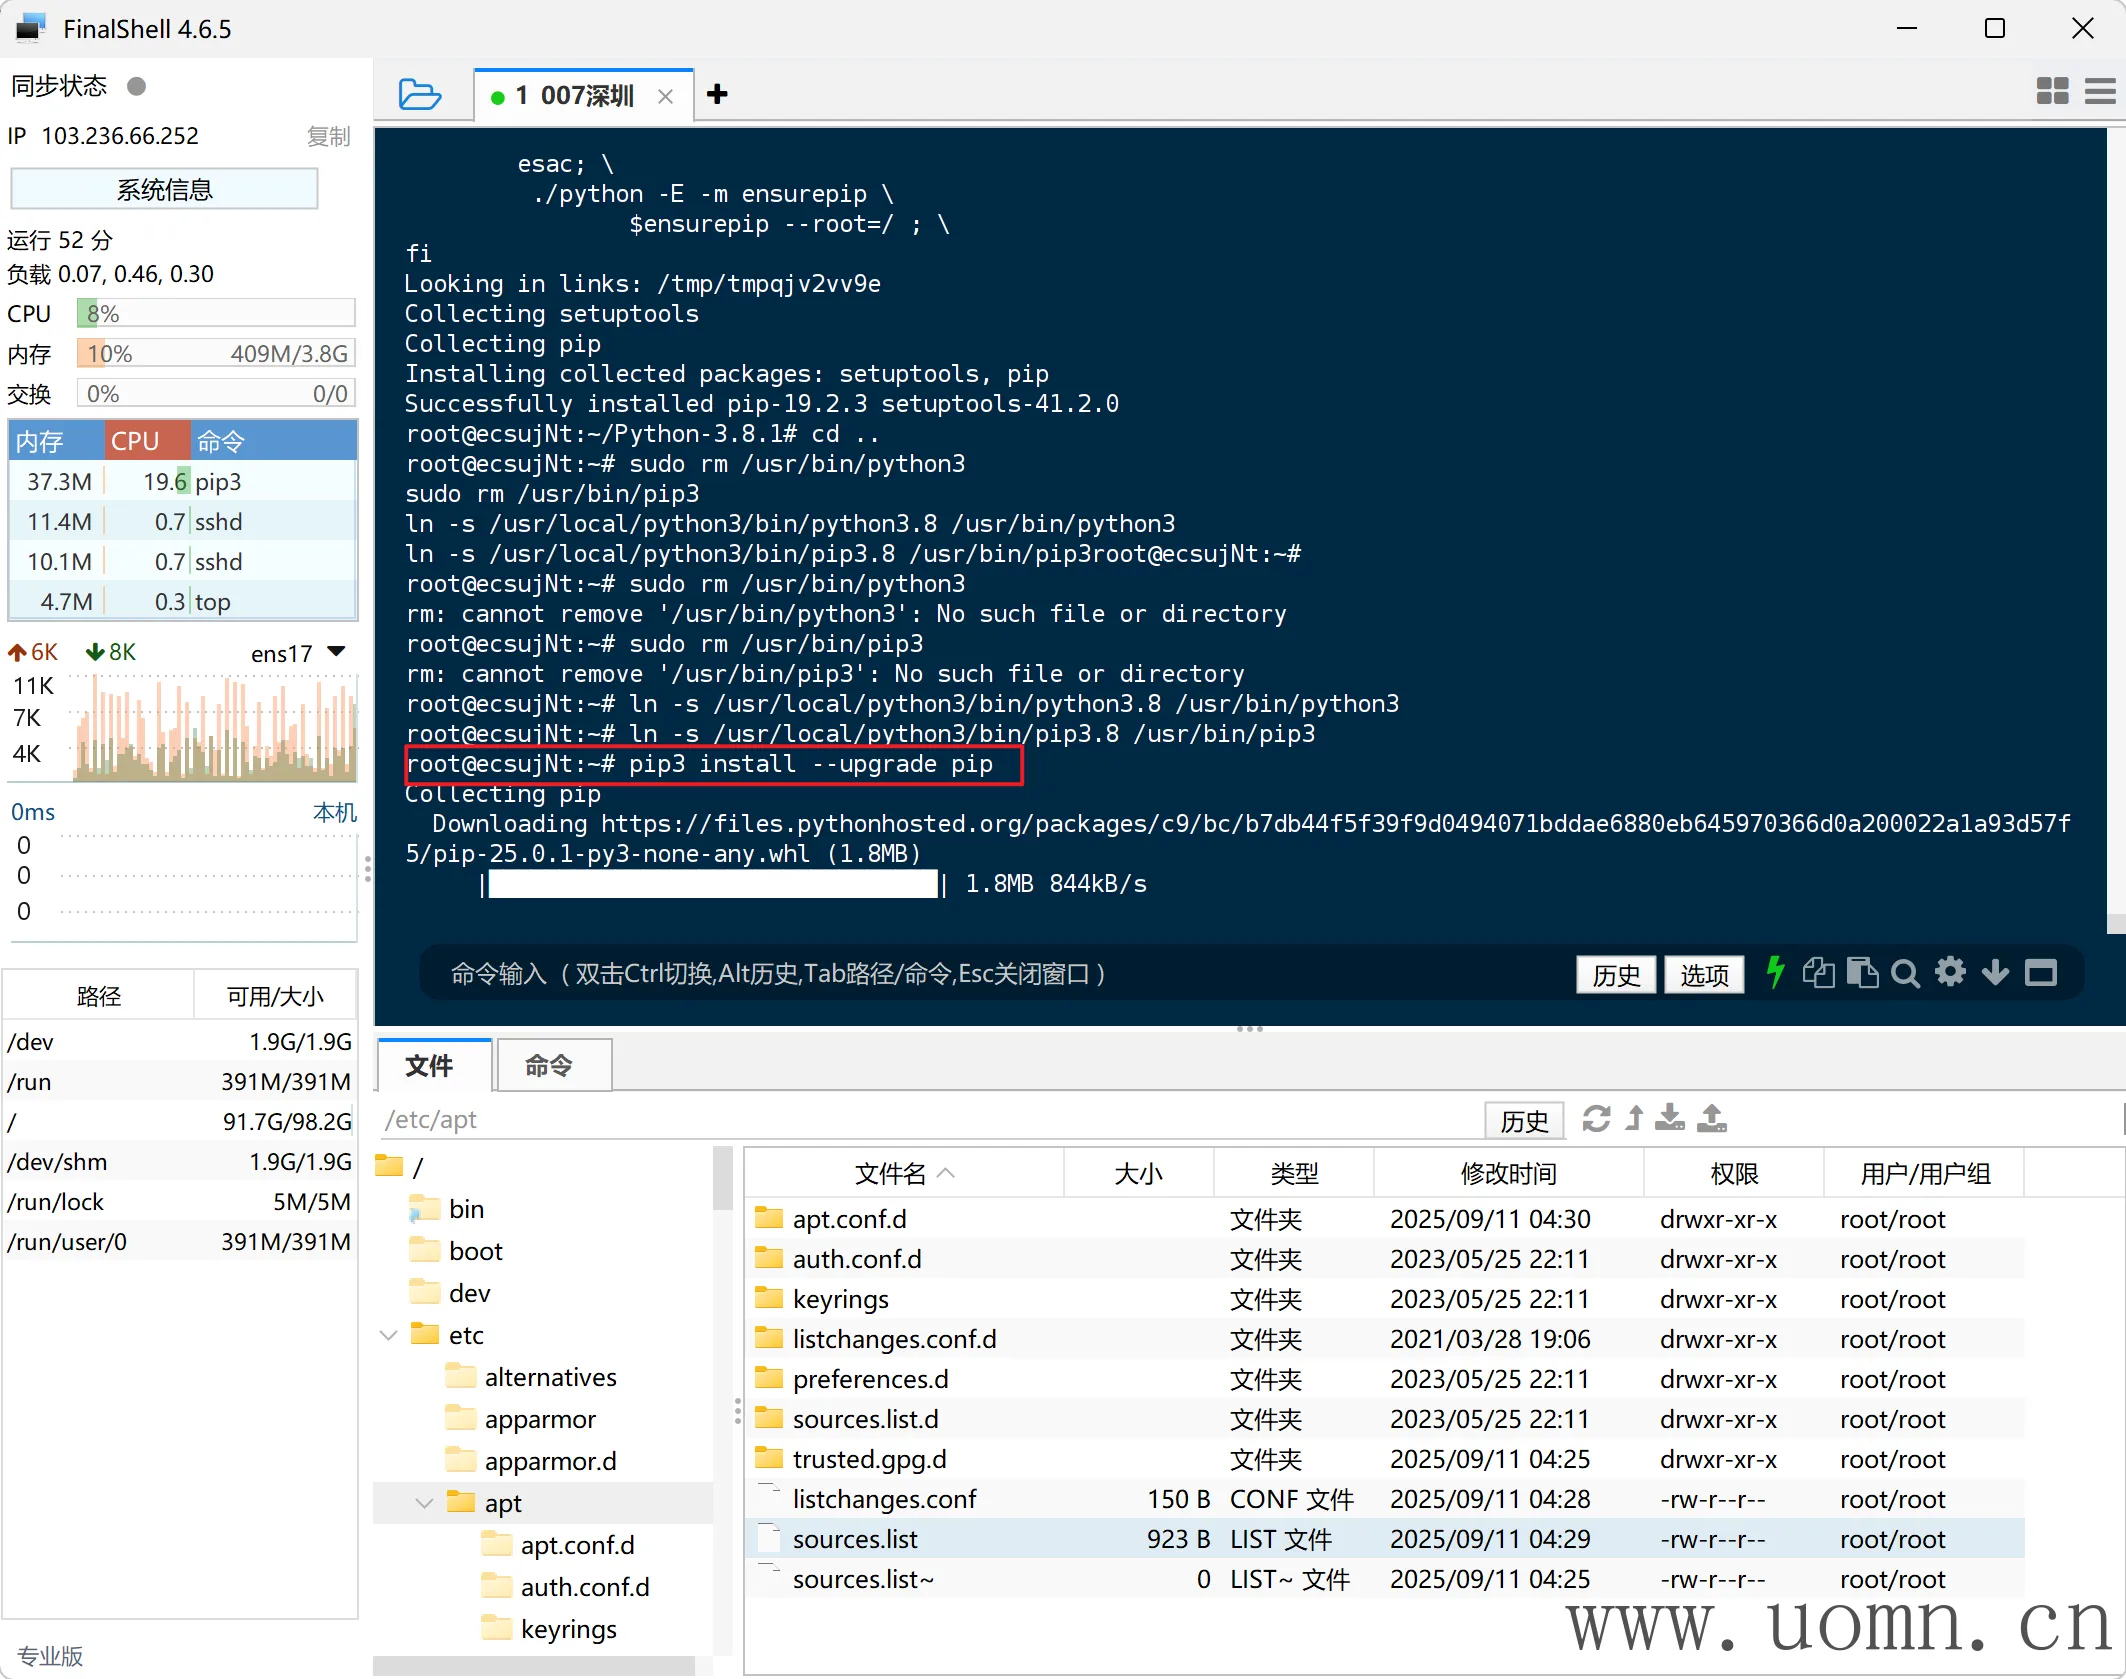2126x1679 pixels.
Task: Click the copy icon in the terminal toolbar
Action: coord(1818,973)
